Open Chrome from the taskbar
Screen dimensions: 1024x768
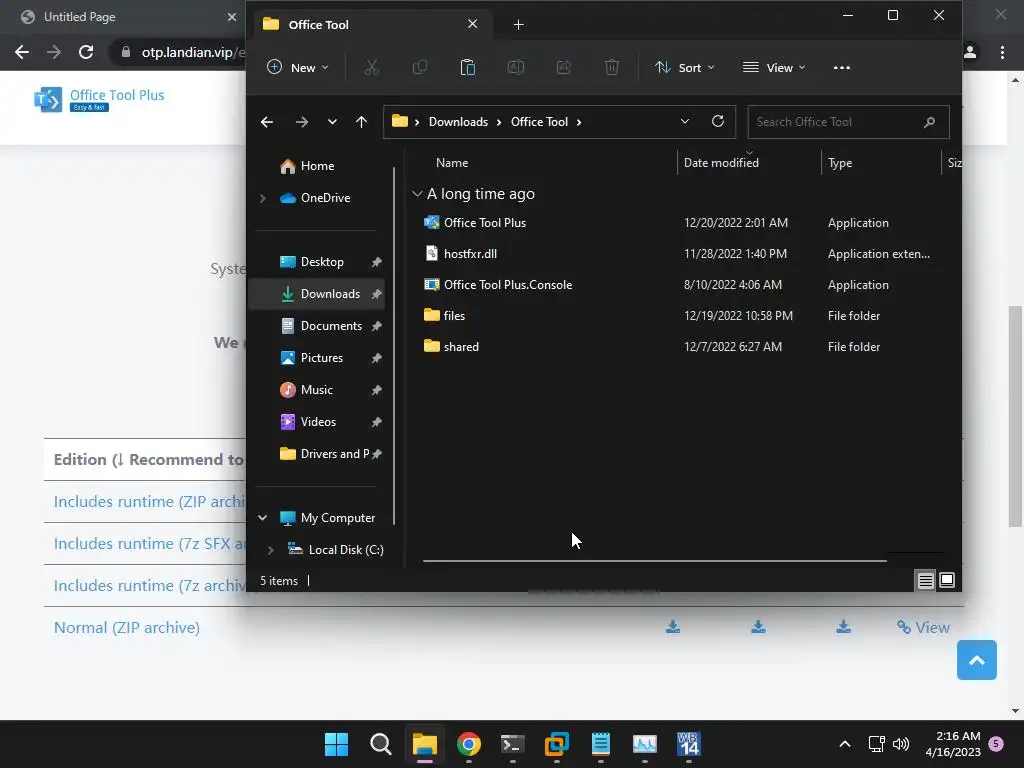[468, 744]
